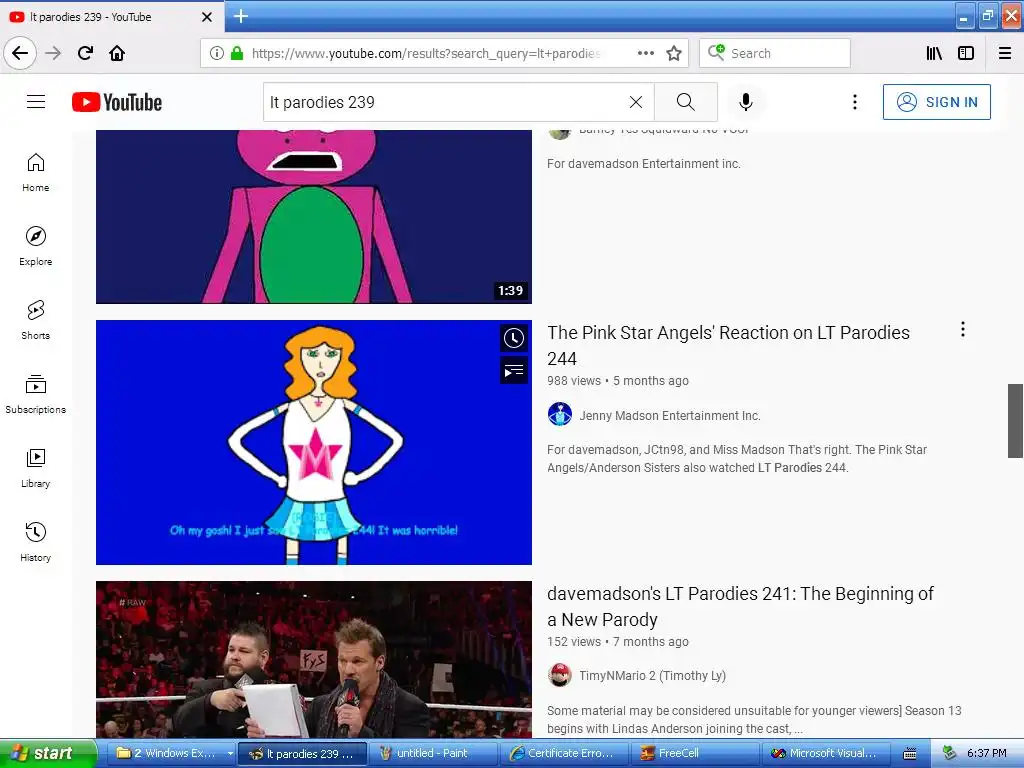This screenshot has height=768, width=1024.
Task: Open page actions three-dot menu in address bar
Action: pos(645,53)
